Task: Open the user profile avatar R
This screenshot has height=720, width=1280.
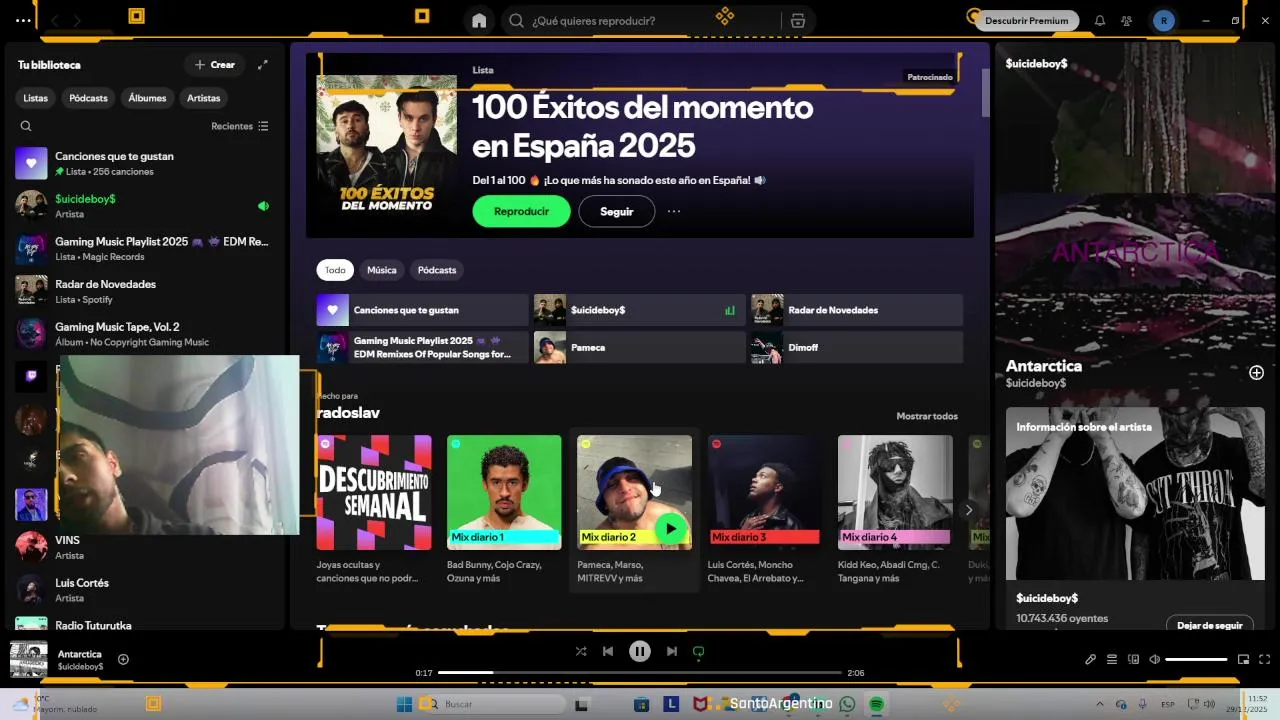Action: [x=1163, y=20]
